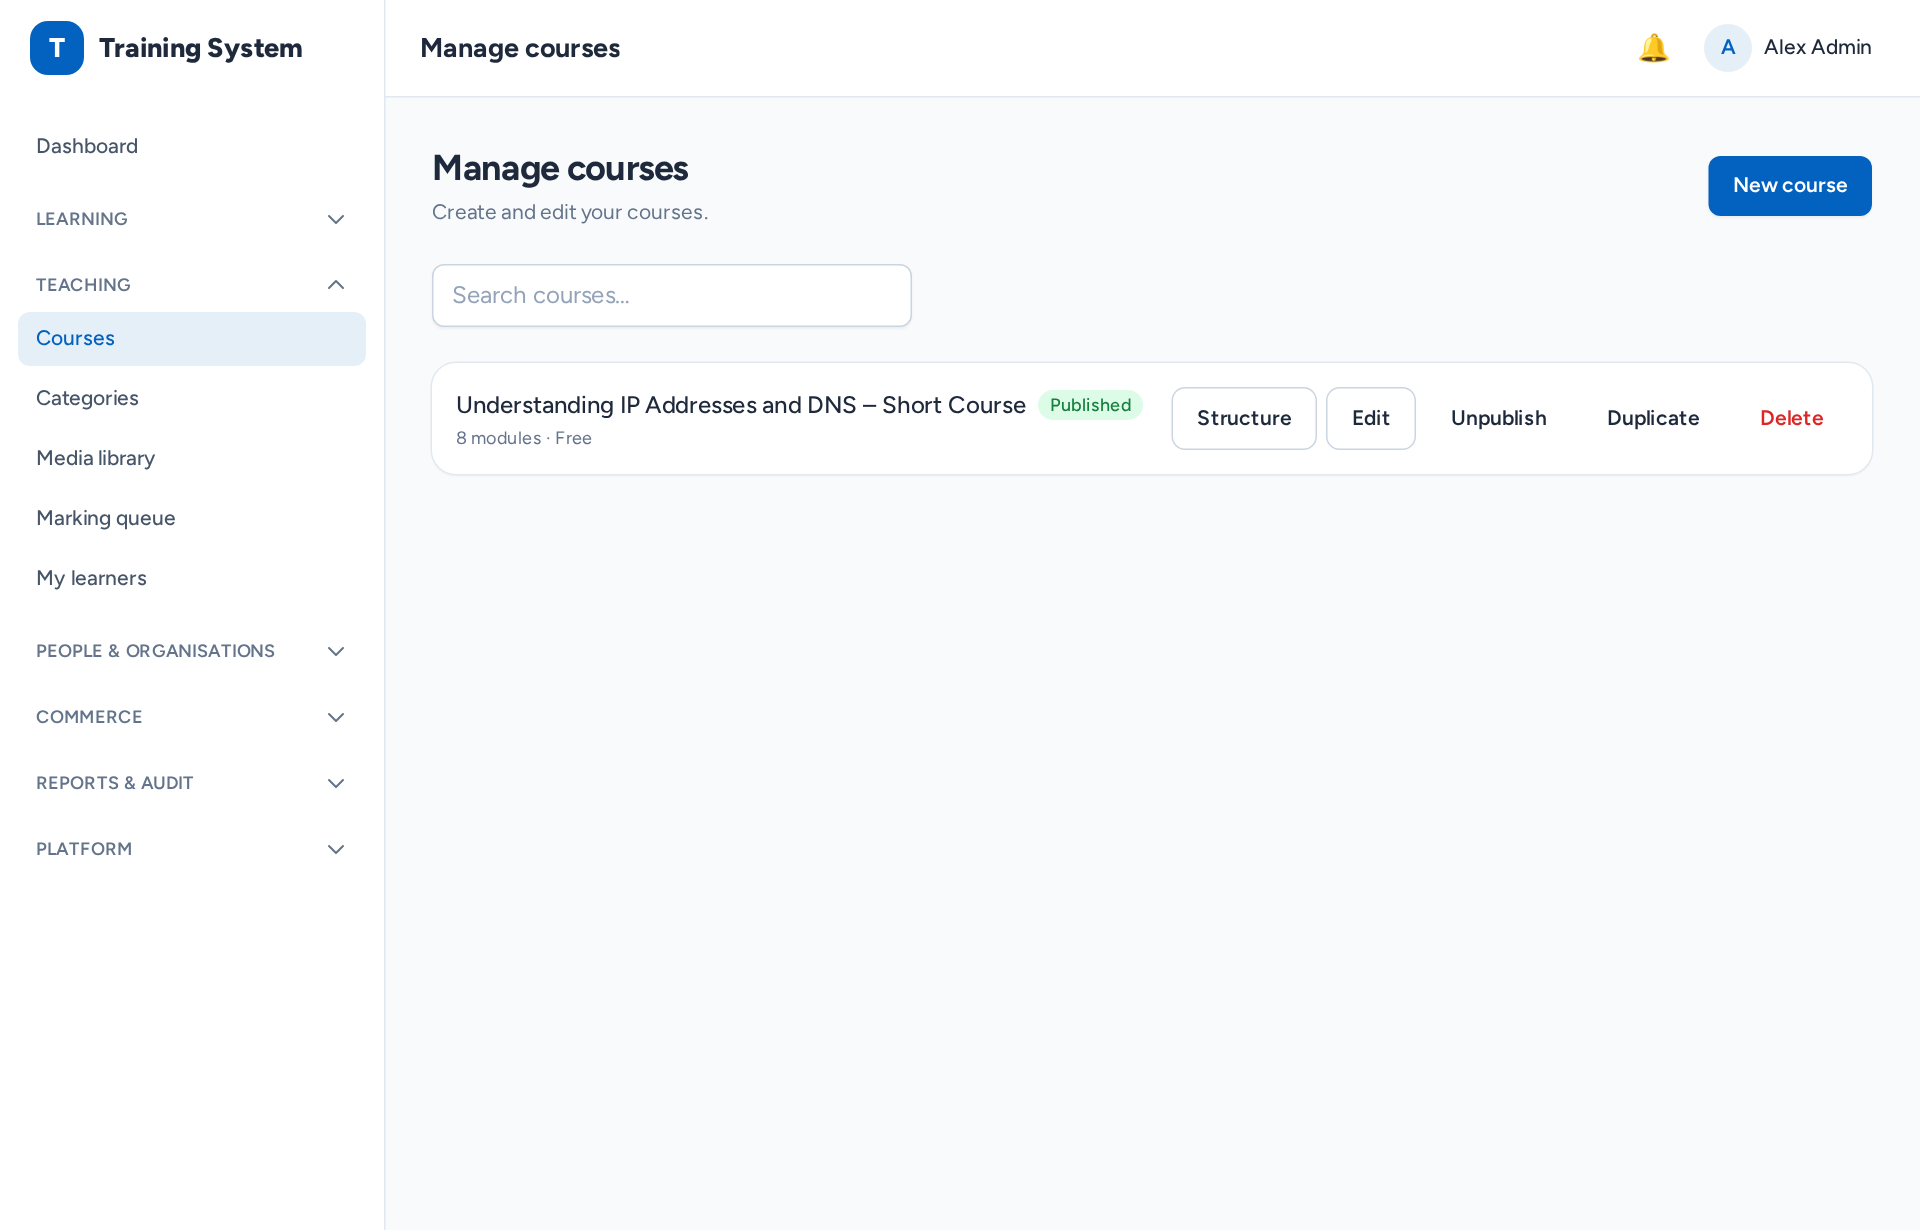1920x1230 pixels.
Task: Collapse the Teaching sidebar section
Action: (191, 285)
